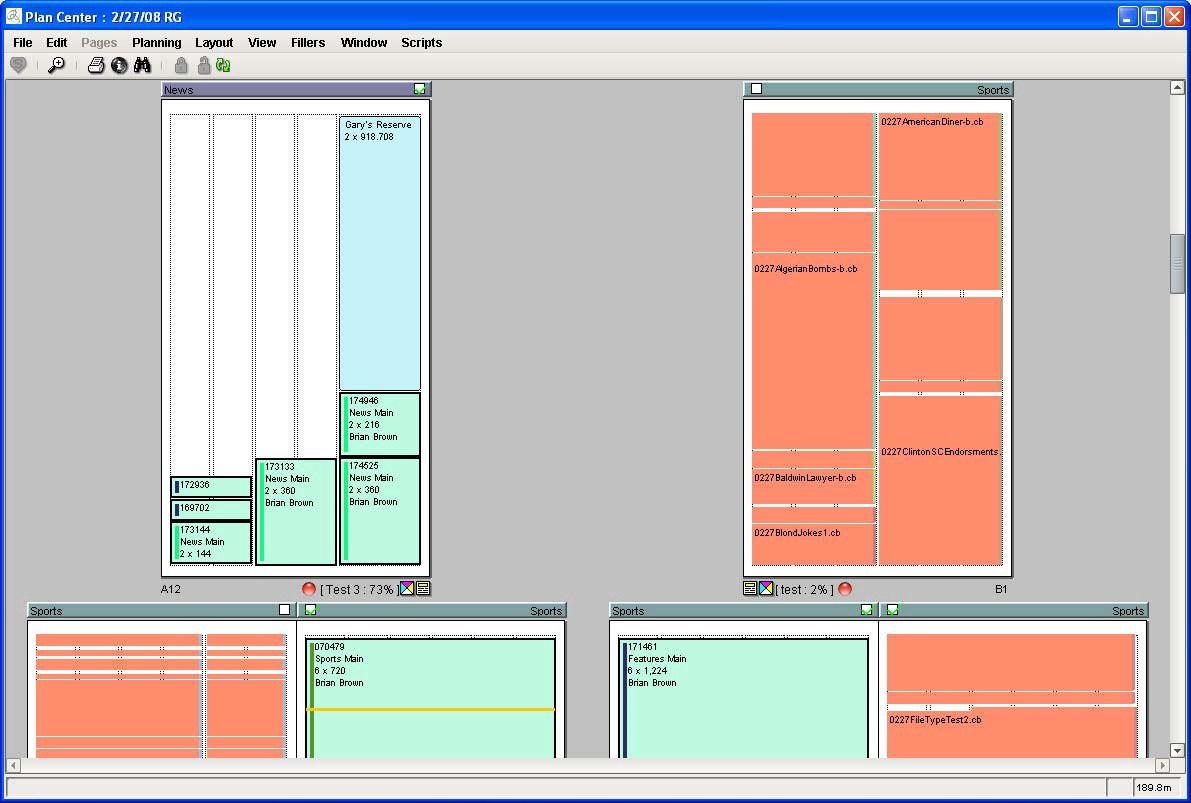Click the horizontal scrollbar right arrow

click(1162, 765)
